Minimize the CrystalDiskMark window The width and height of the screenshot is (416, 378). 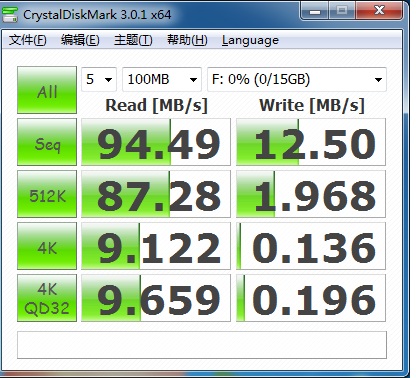(x=315, y=11)
